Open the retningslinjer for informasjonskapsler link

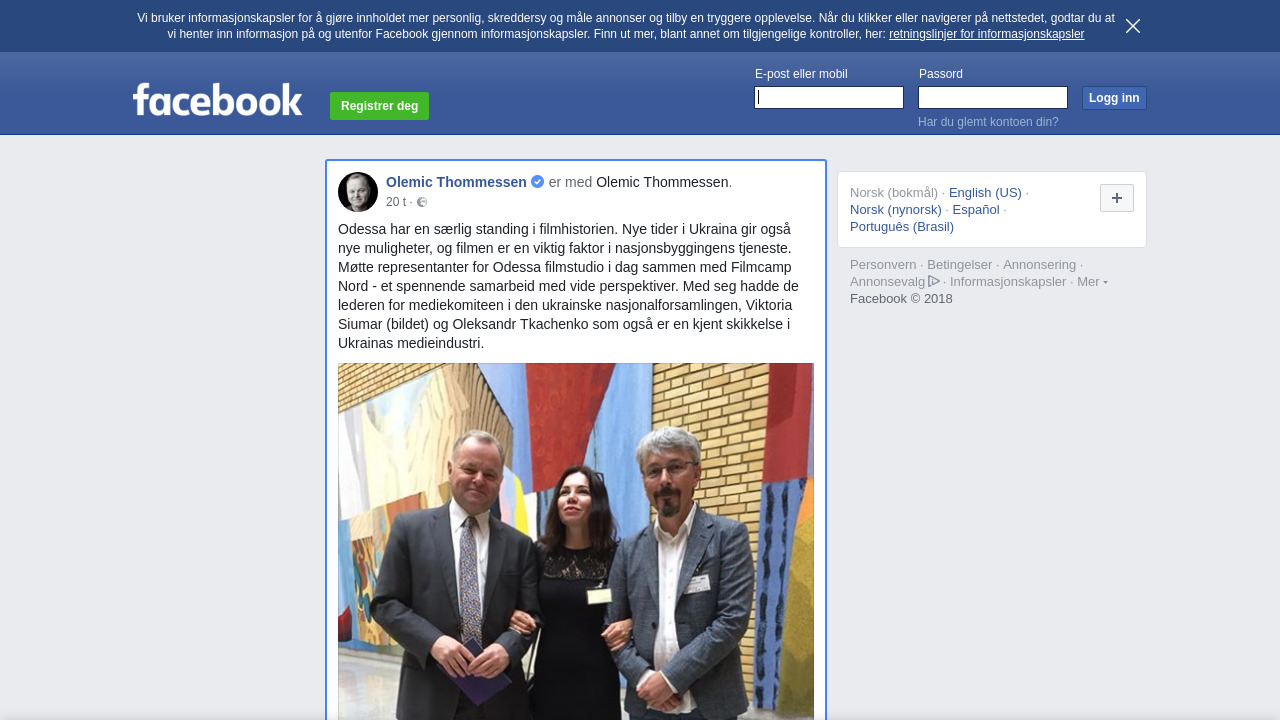(986, 34)
